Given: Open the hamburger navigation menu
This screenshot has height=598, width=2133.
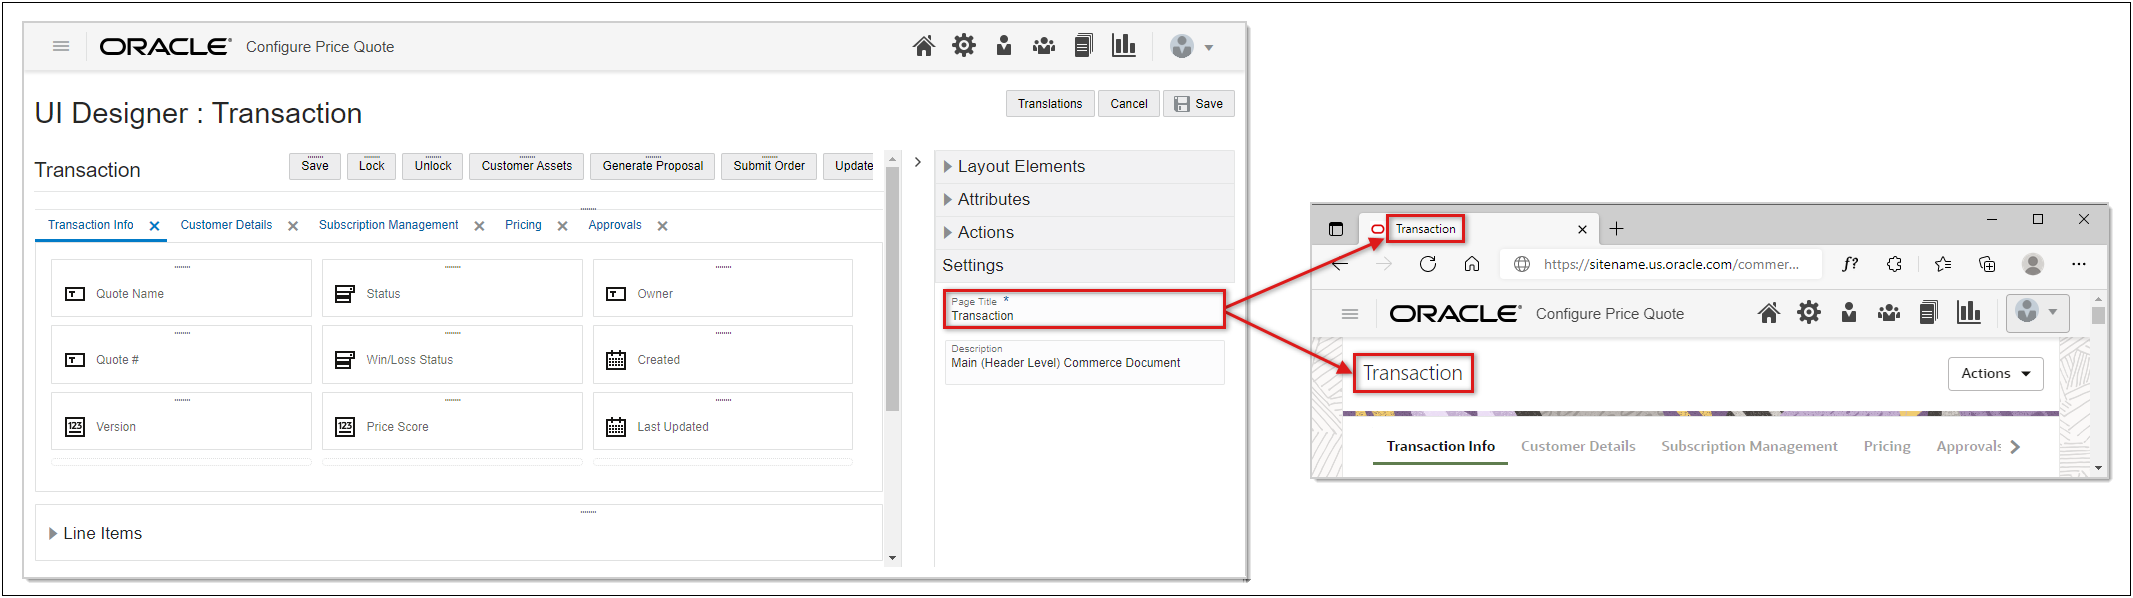Looking at the screenshot, I should tap(61, 46).
